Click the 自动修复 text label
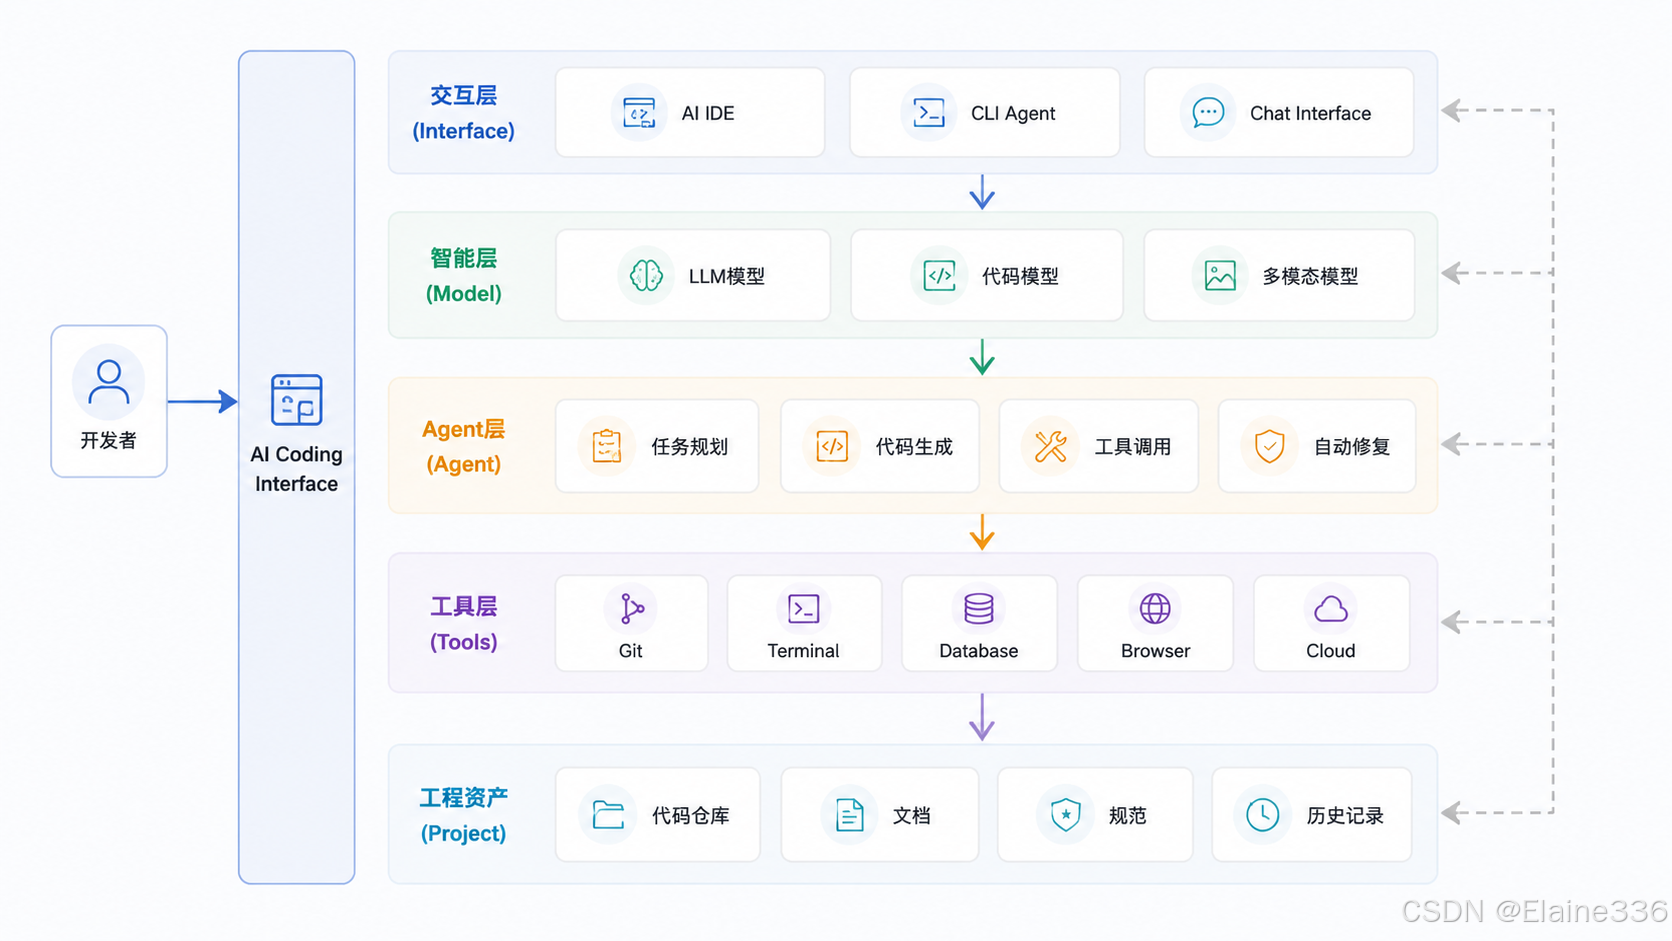 point(1352,446)
